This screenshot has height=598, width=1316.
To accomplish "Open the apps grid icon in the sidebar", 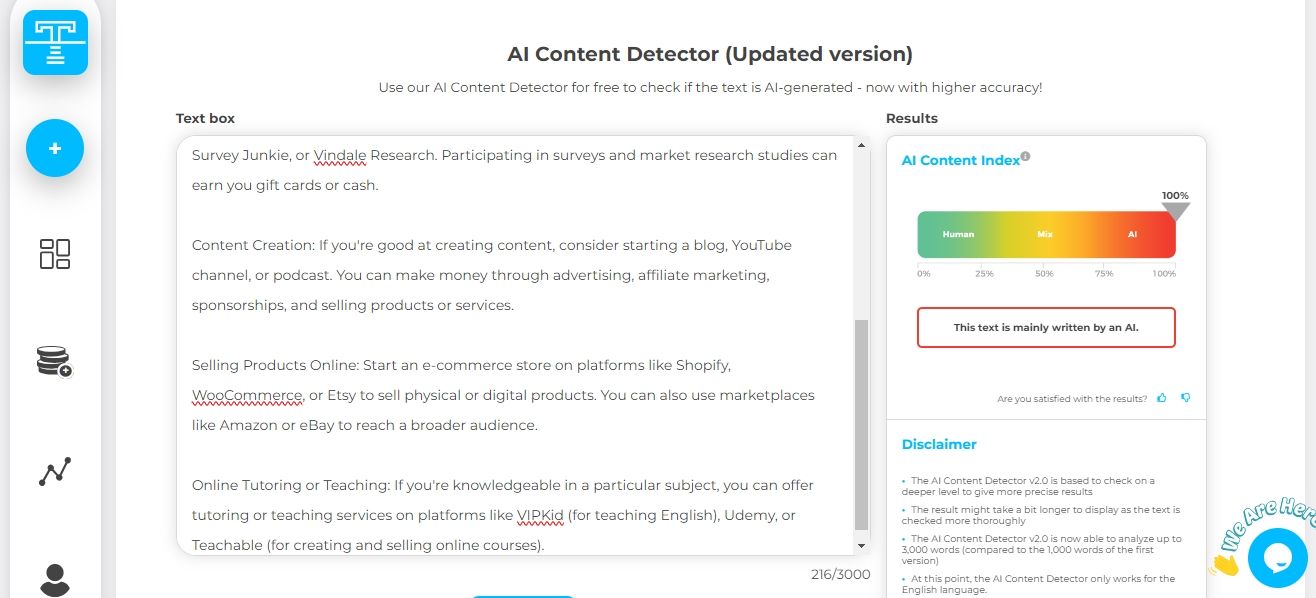I will [55, 255].
